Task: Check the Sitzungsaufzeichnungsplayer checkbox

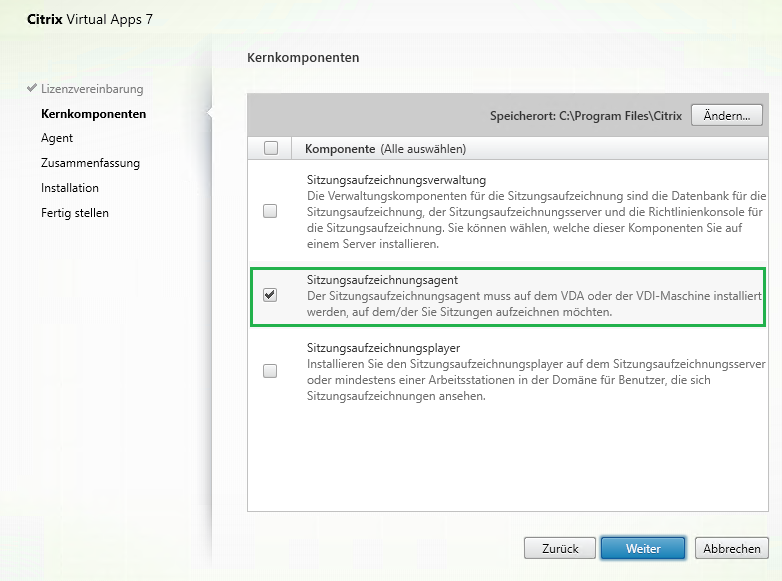Action: pos(270,371)
